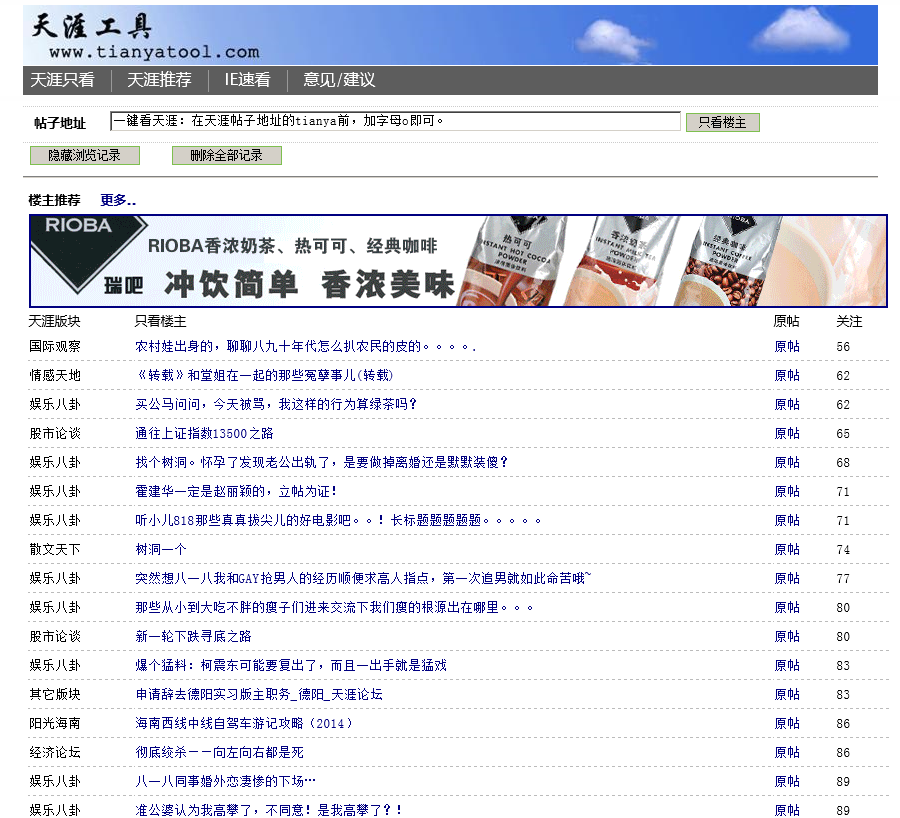
Task: Click the 阳光海南 board label
Action: pyautogui.click(x=55, y=723)
